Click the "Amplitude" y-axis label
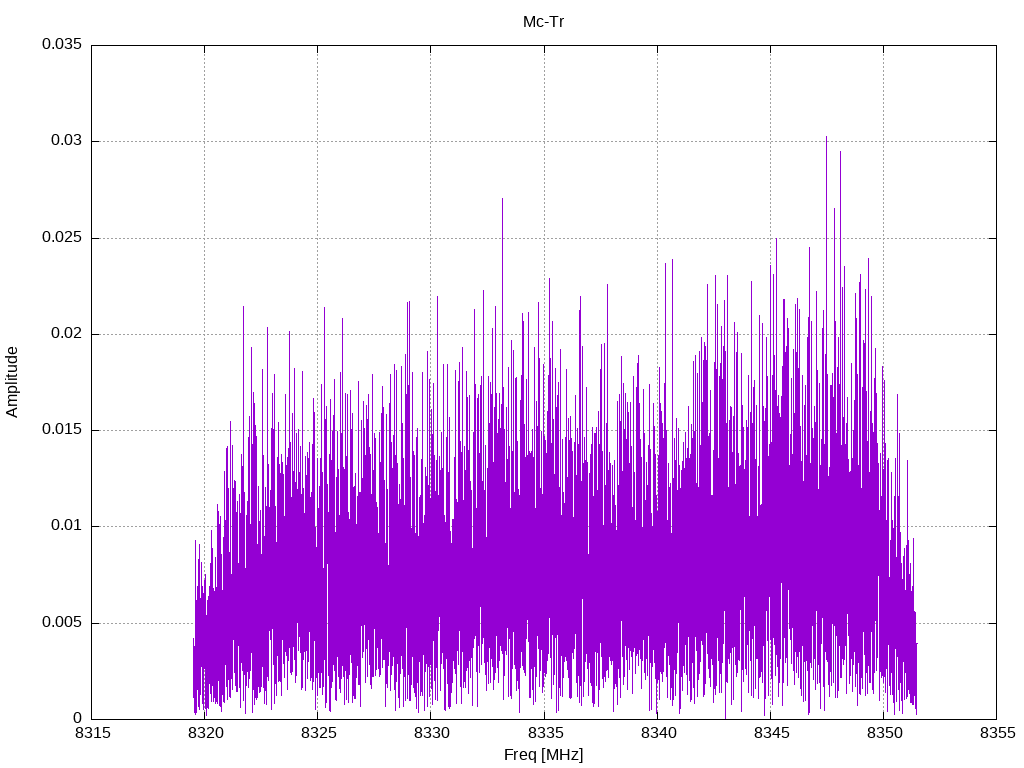The height and width of the screenshot is (768, 1024). coord(12,382)
